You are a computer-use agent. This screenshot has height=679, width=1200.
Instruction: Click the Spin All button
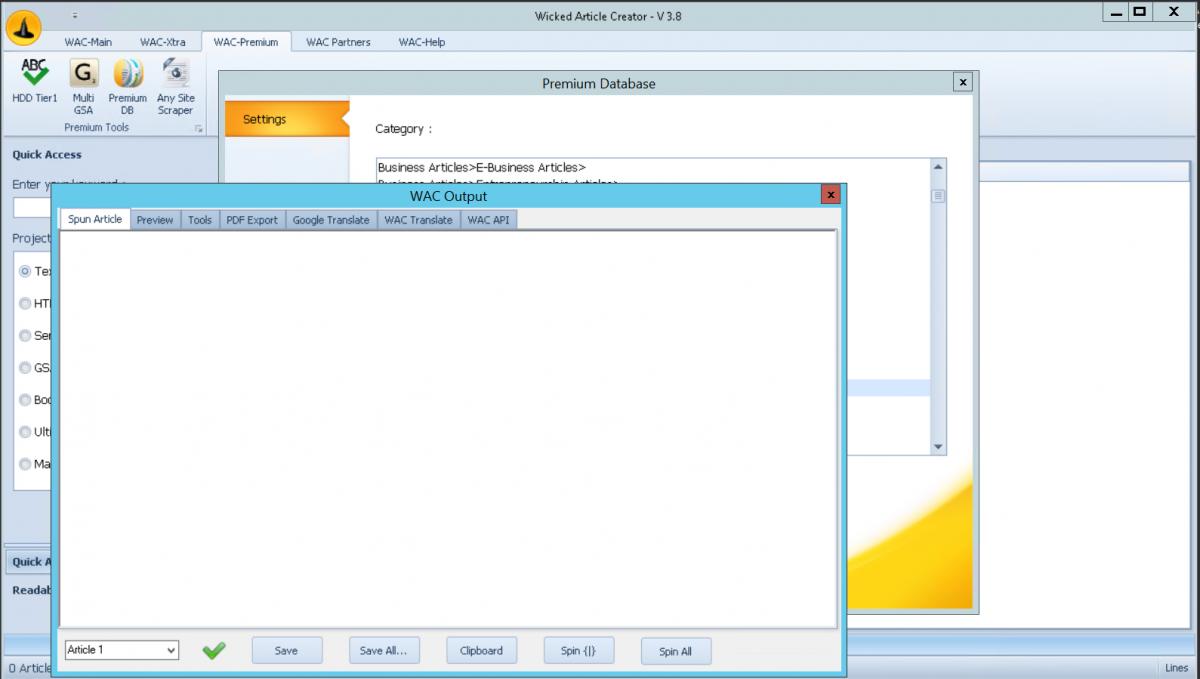coord(675,652)
